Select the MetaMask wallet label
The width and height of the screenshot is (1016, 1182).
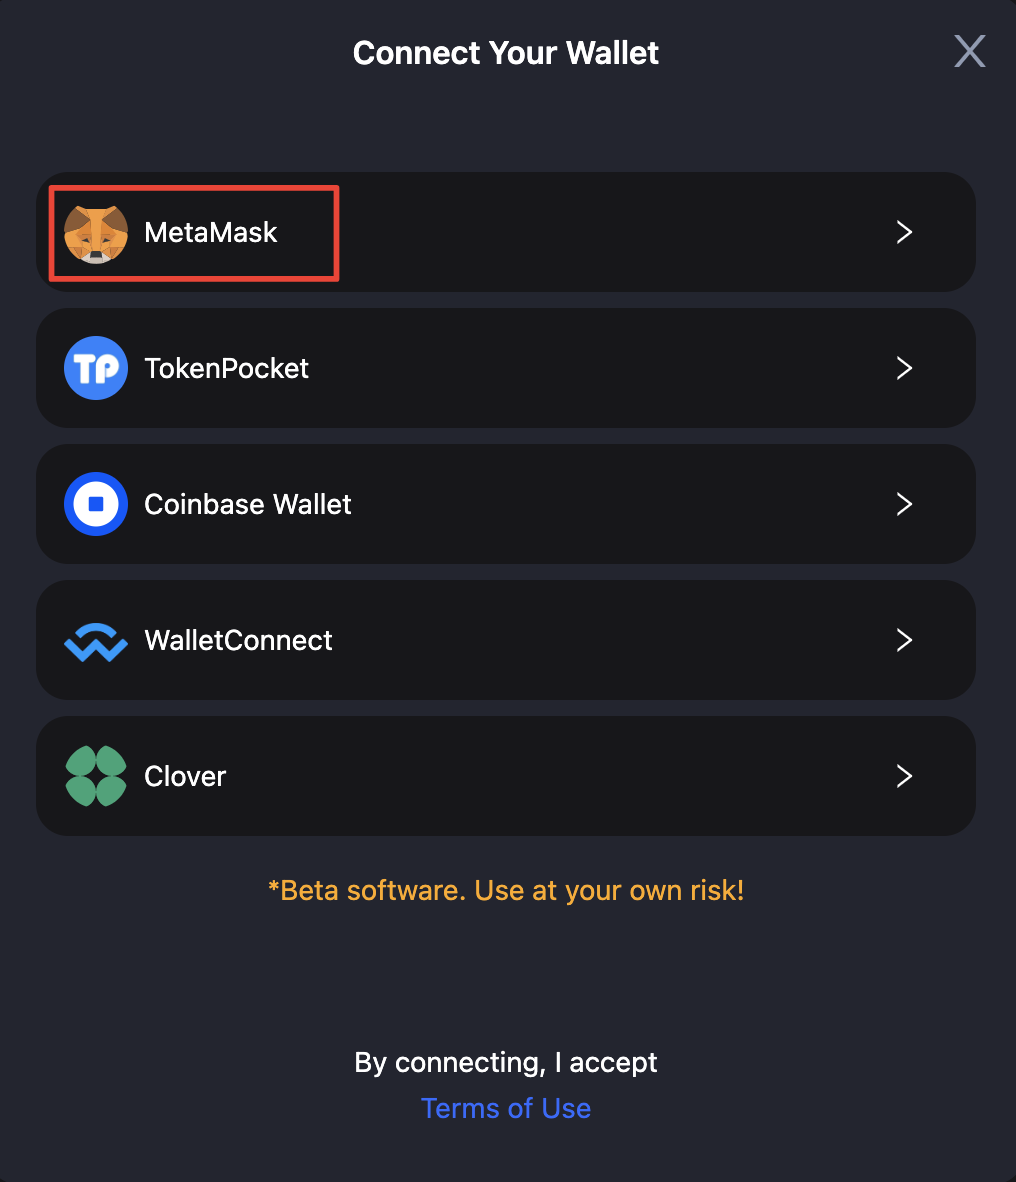click(211, 233)
